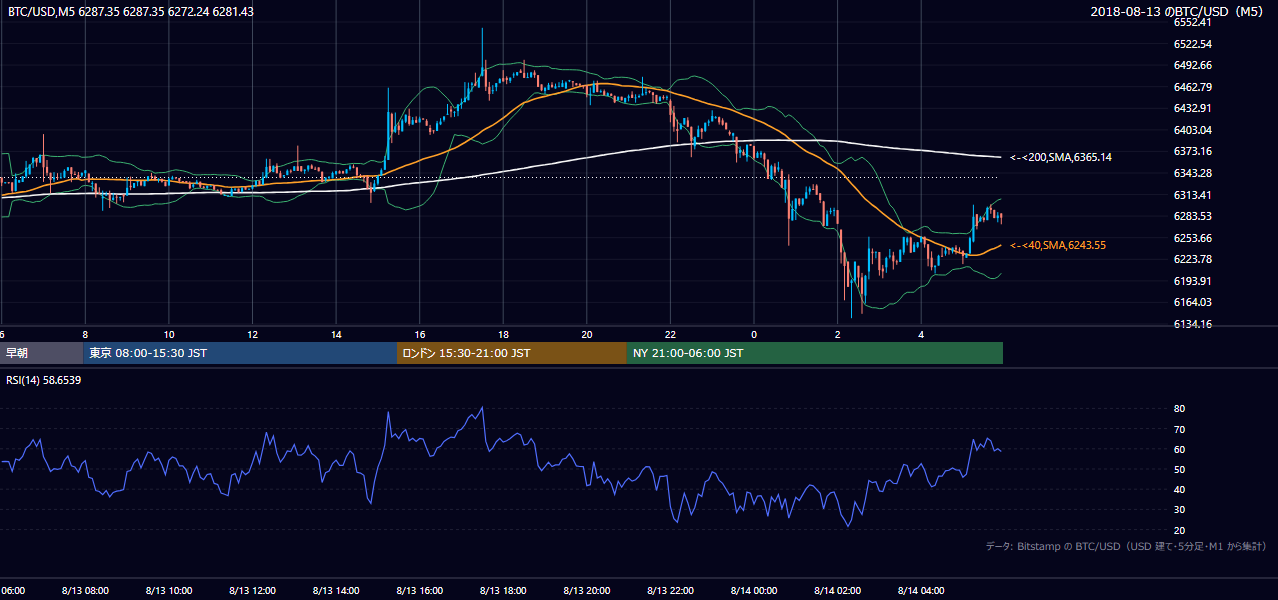The image size is (1278, 600).
Task: Click hour label 16 under the price chart
Action: click(420, 334)
